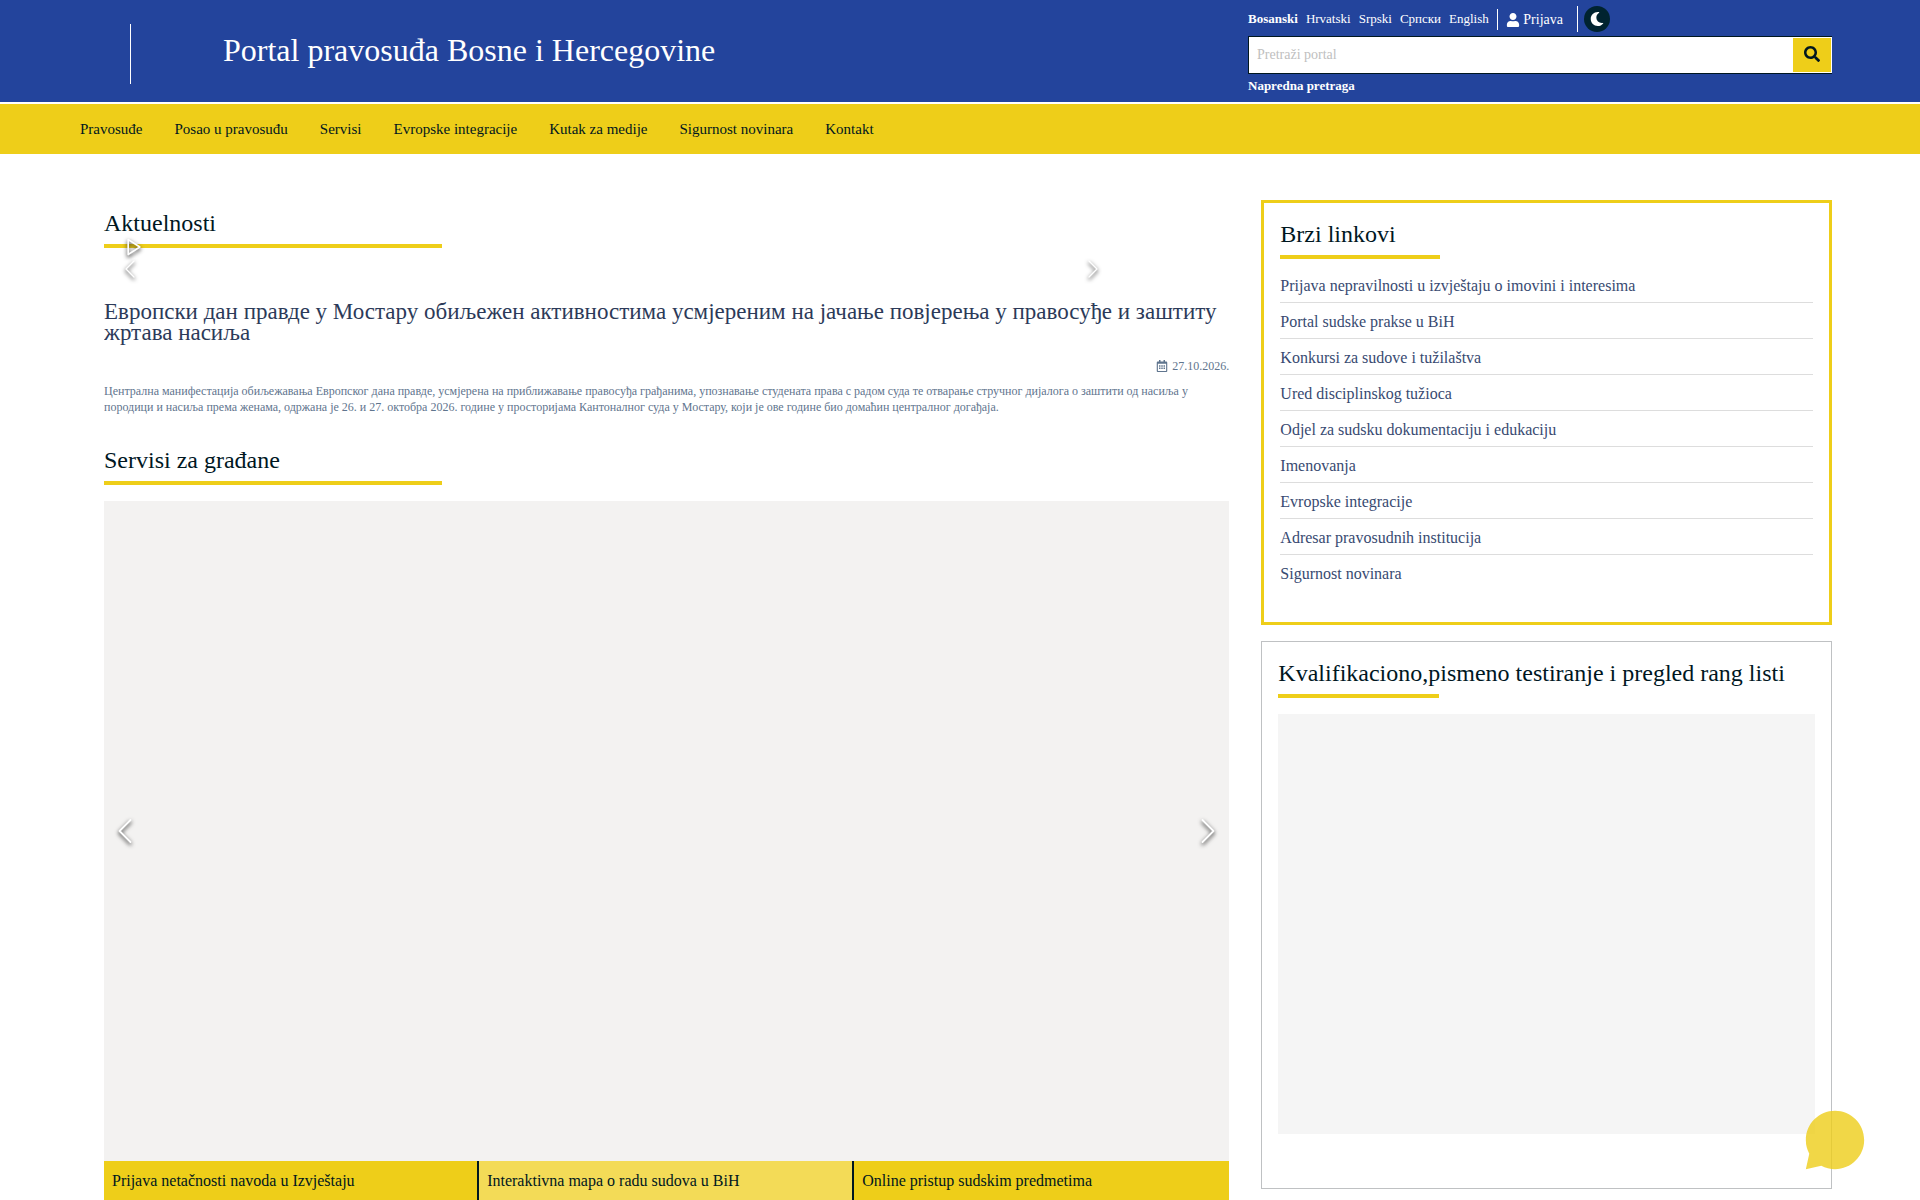Click the yellow search magnifier button
The height and width of the screenshot is (1200, 1920).
pos(1811,55)
